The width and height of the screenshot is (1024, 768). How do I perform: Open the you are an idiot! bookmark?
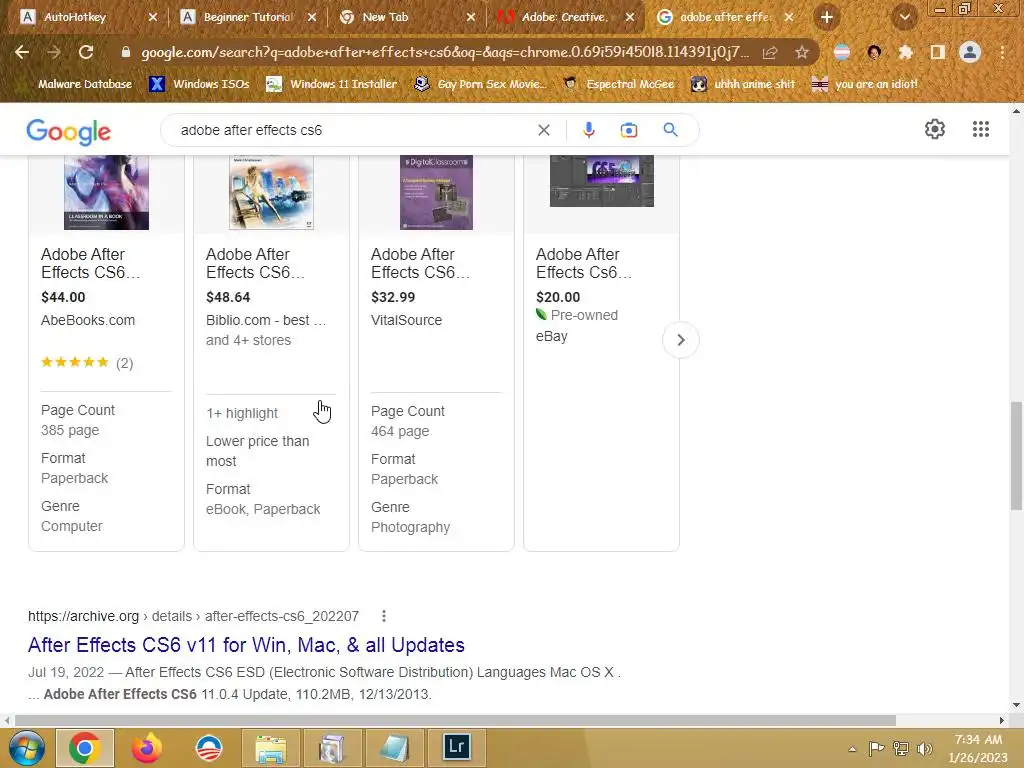pos(864,84)
